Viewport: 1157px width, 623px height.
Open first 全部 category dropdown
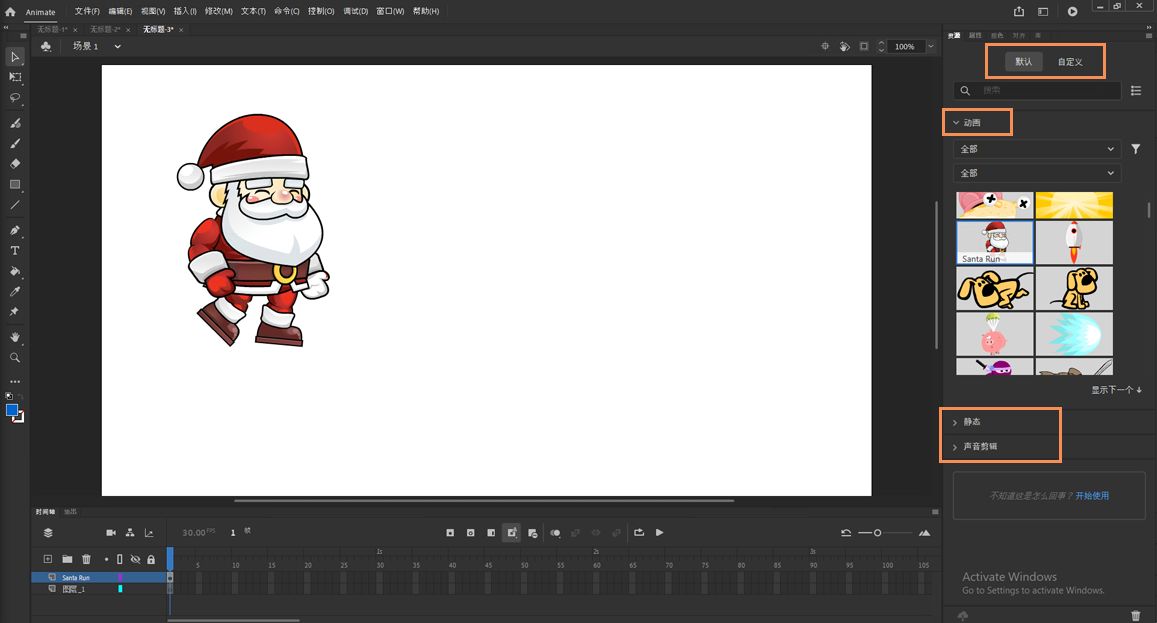[x=1037, y=149]
